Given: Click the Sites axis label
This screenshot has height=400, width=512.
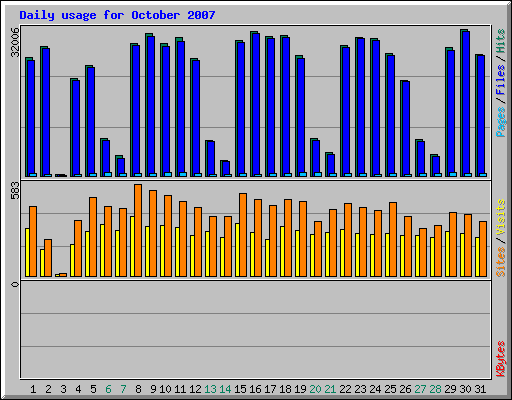Looking at the screenshot, I should [x=501, y=262].
